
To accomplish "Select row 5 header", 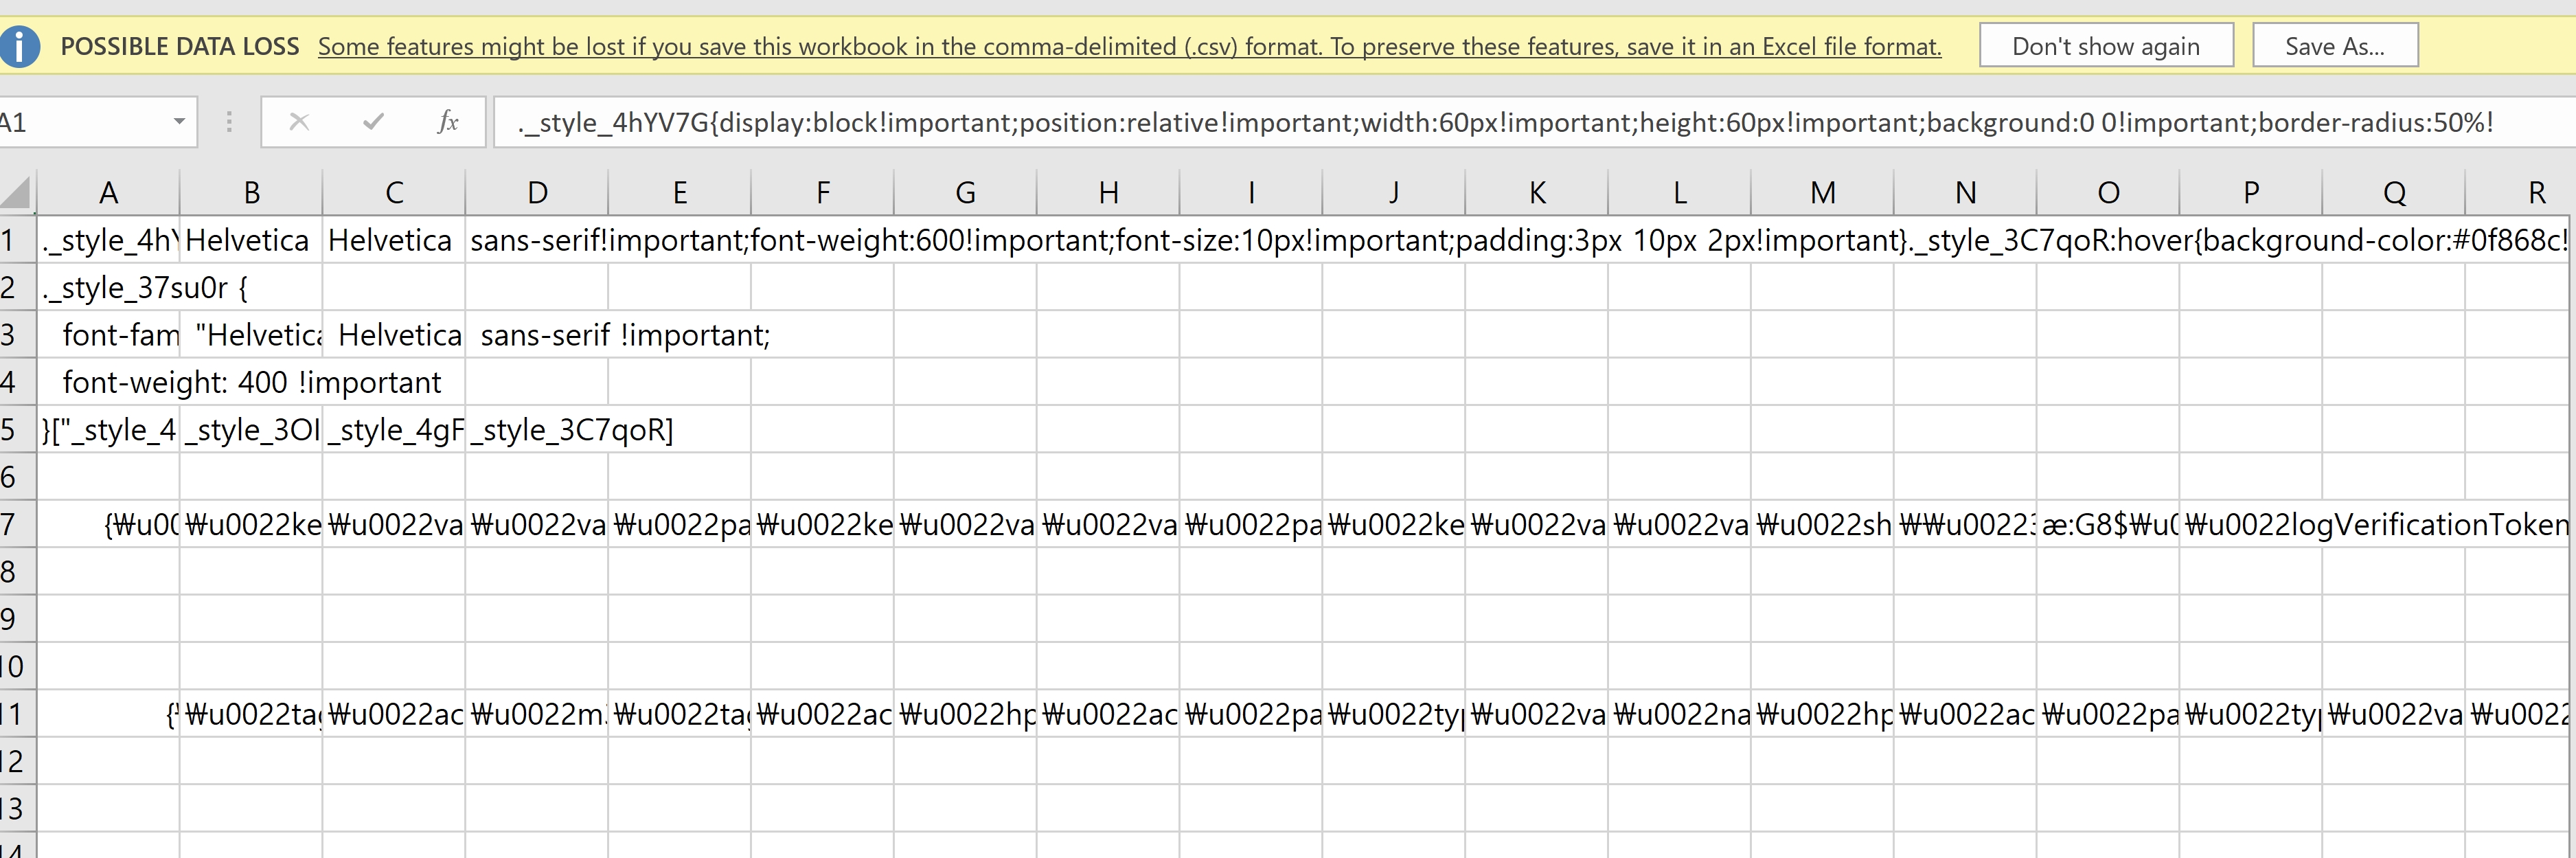I will pos(17,430).
